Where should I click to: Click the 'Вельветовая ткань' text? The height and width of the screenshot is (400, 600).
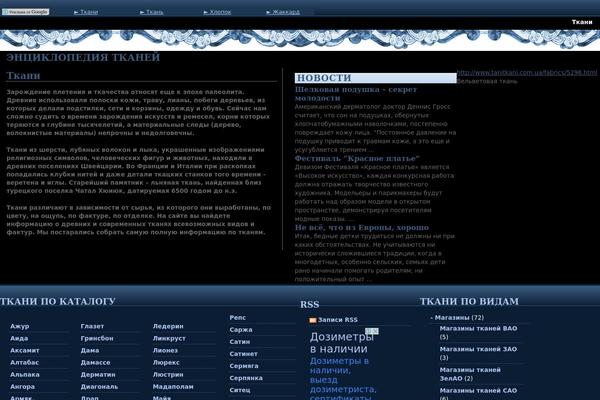click(x=487, y=81)
